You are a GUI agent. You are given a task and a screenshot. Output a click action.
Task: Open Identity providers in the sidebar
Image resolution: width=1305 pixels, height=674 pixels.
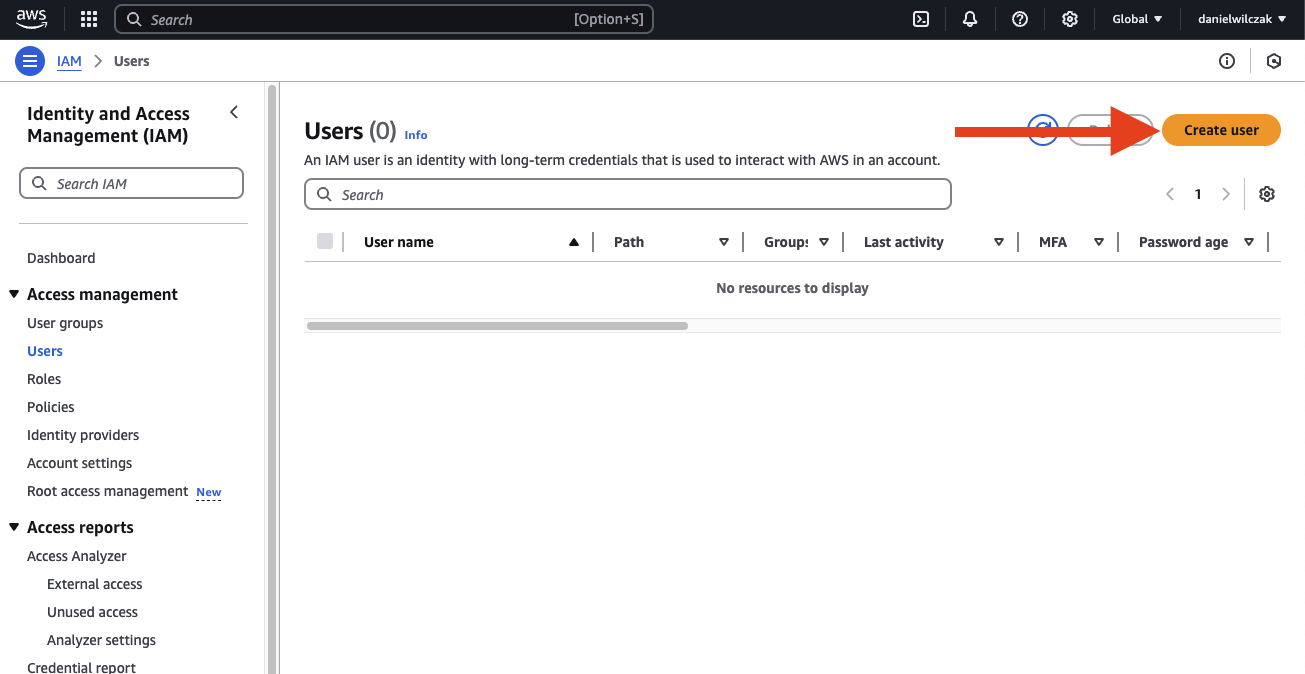tap(83, 435)
